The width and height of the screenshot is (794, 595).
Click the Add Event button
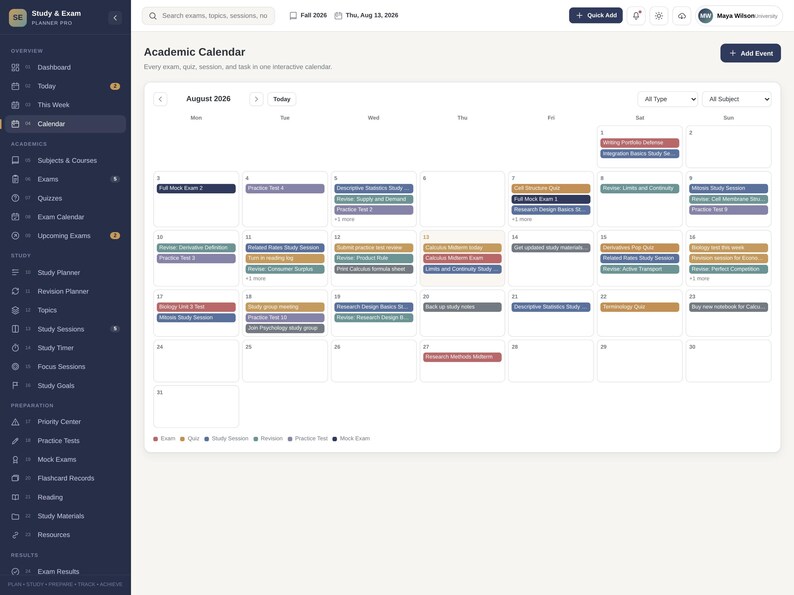point(750,53)
